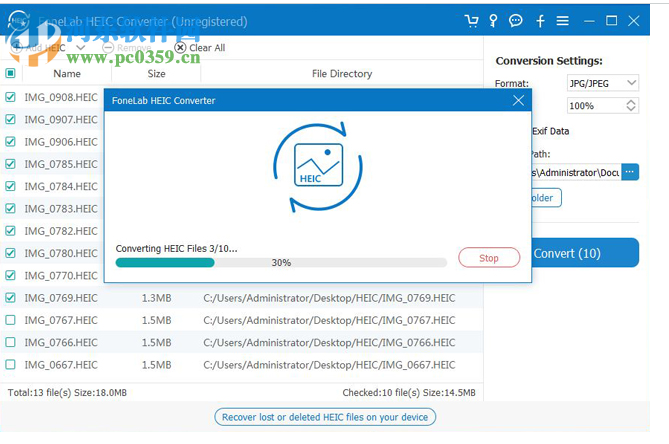The image size is (669, 444).
Task: Click the conversion progress bar at 30%
Action: pyautogui.click(x=281, y=263)
